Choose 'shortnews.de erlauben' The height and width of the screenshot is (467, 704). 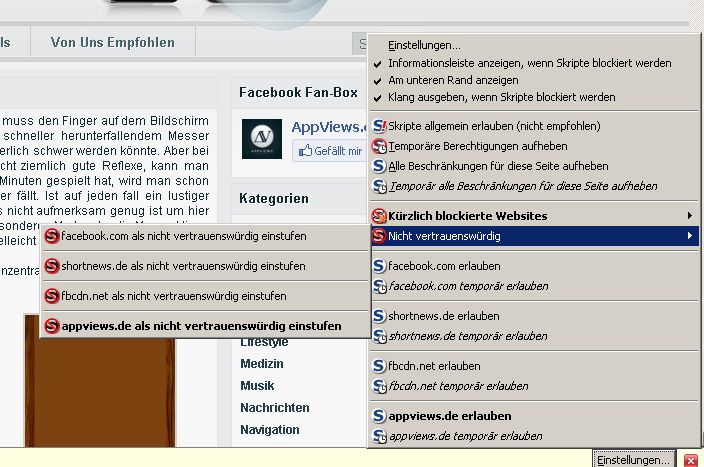pos(534,316)
